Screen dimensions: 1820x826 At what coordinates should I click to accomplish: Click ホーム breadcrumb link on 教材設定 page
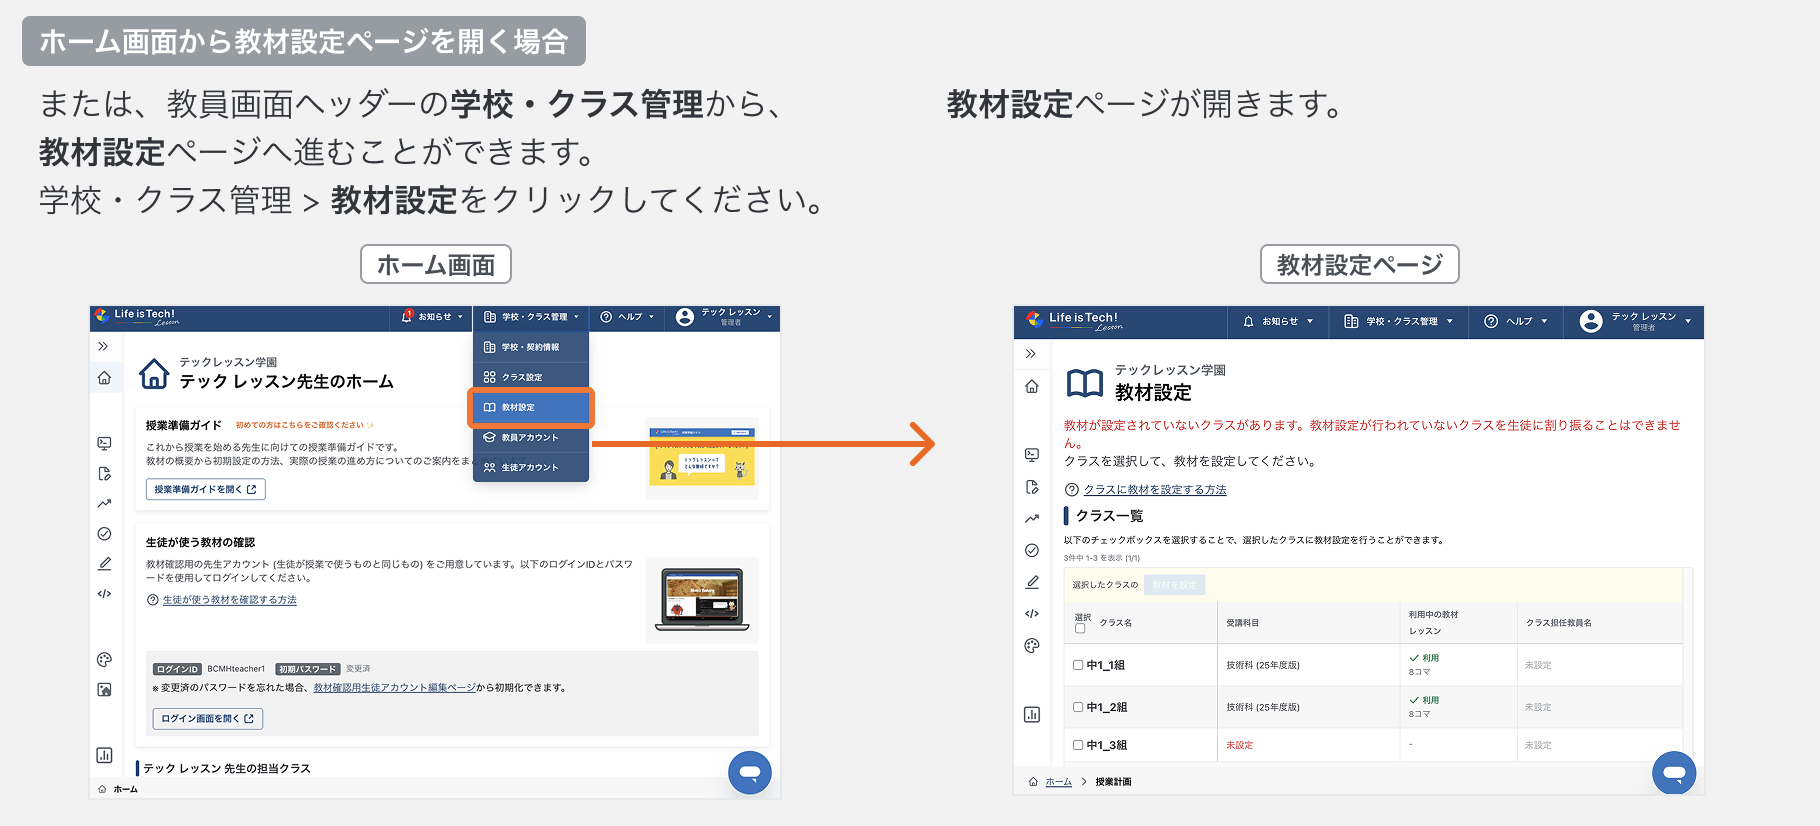tap(1059, 782)
